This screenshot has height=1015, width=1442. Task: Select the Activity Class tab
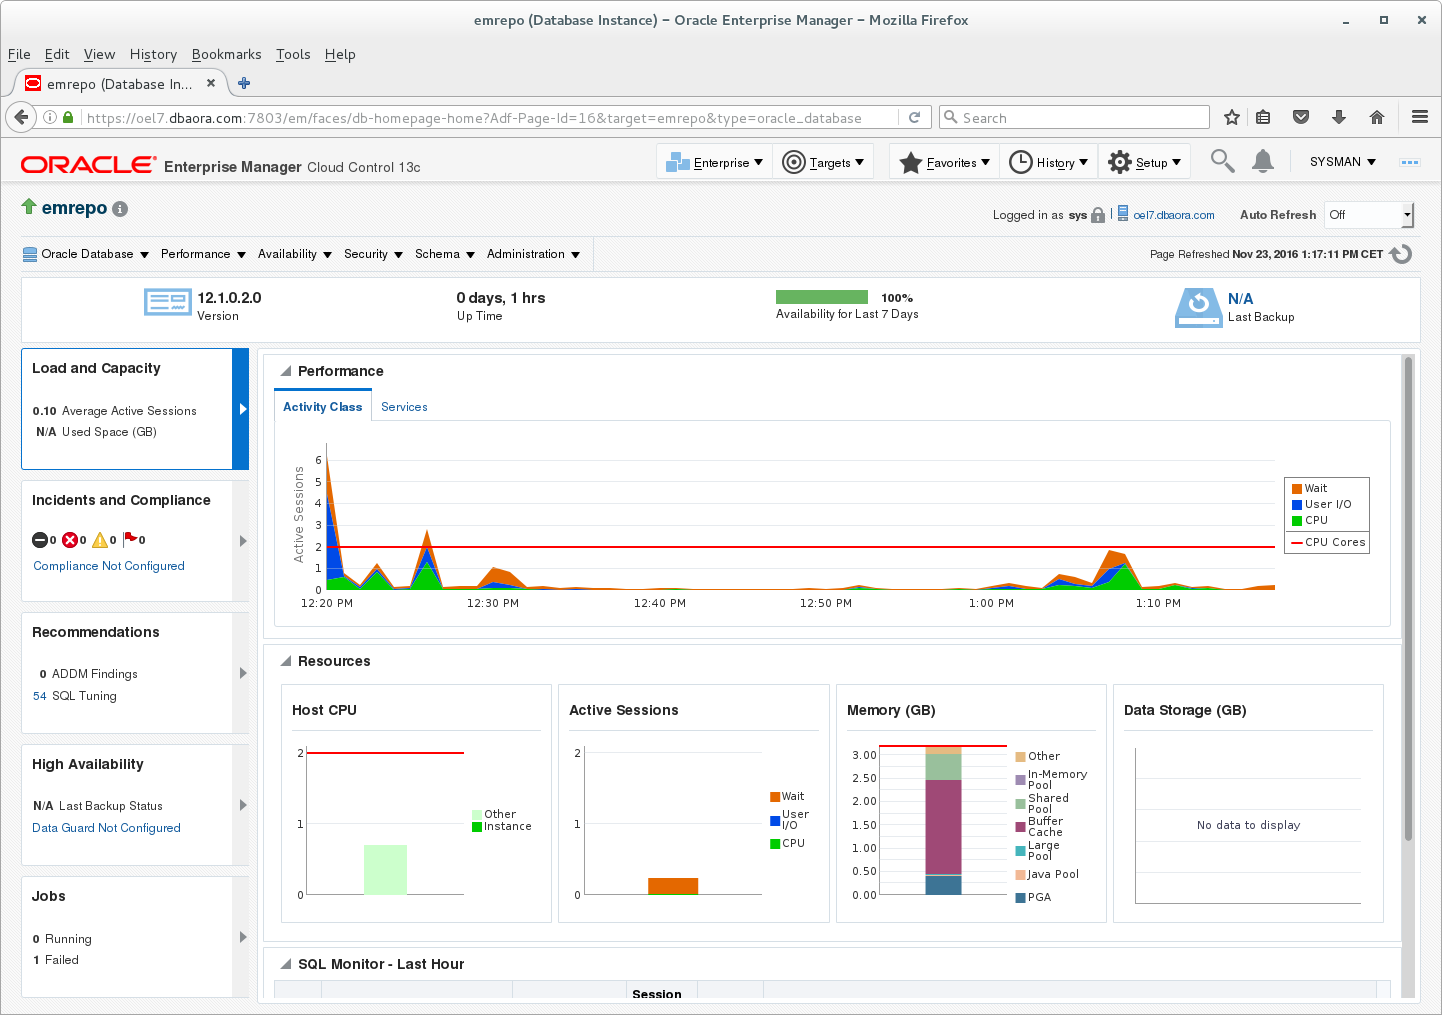323,407
